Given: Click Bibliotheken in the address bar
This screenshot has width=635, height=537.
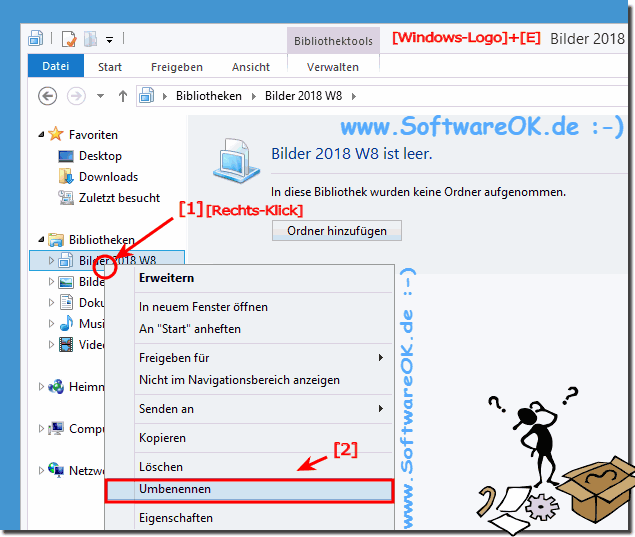Looking at the screenshot, I should tap(209, 96).
